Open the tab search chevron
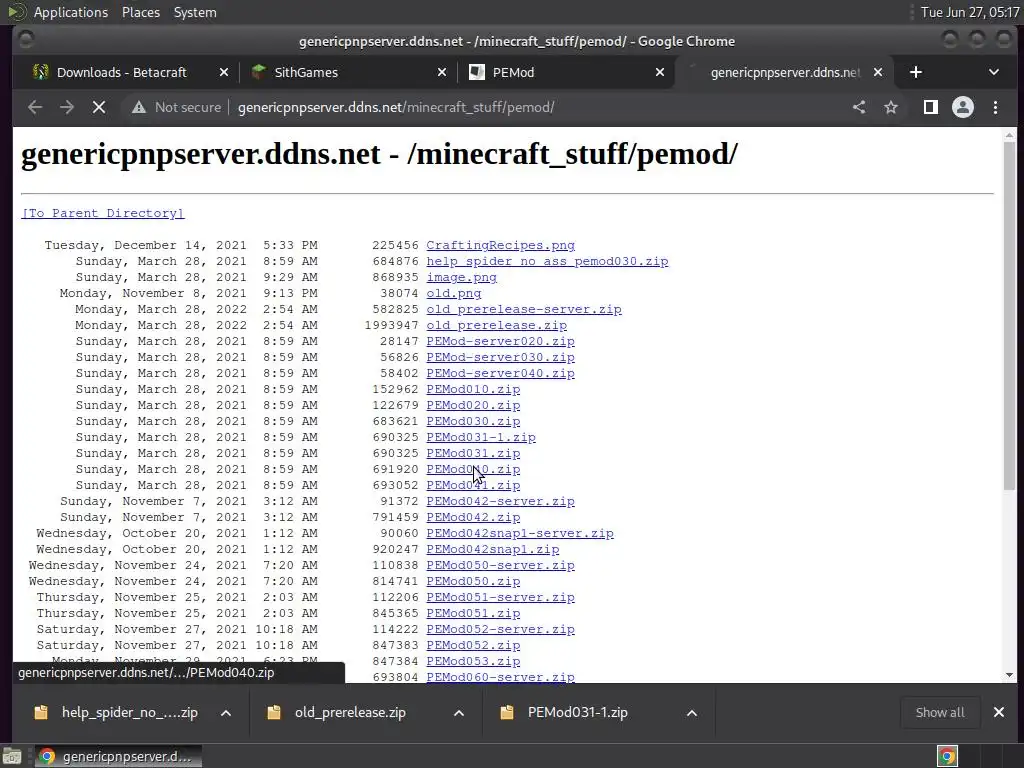The height and width of the screenshot is (768, 1024). point(993,72)
